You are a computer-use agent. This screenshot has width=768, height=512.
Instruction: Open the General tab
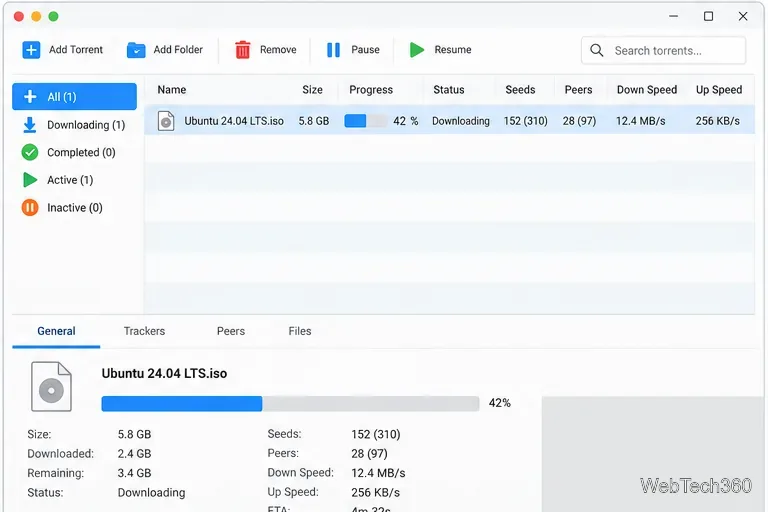[56, 331]
